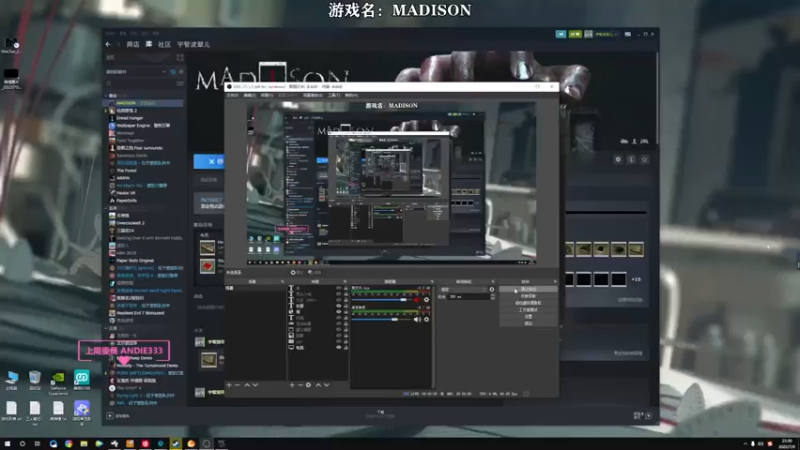Open the scene transition type dropdown in OBS
Image resolution: width=800 pixels, height=450 pixels.
point(463,289)
